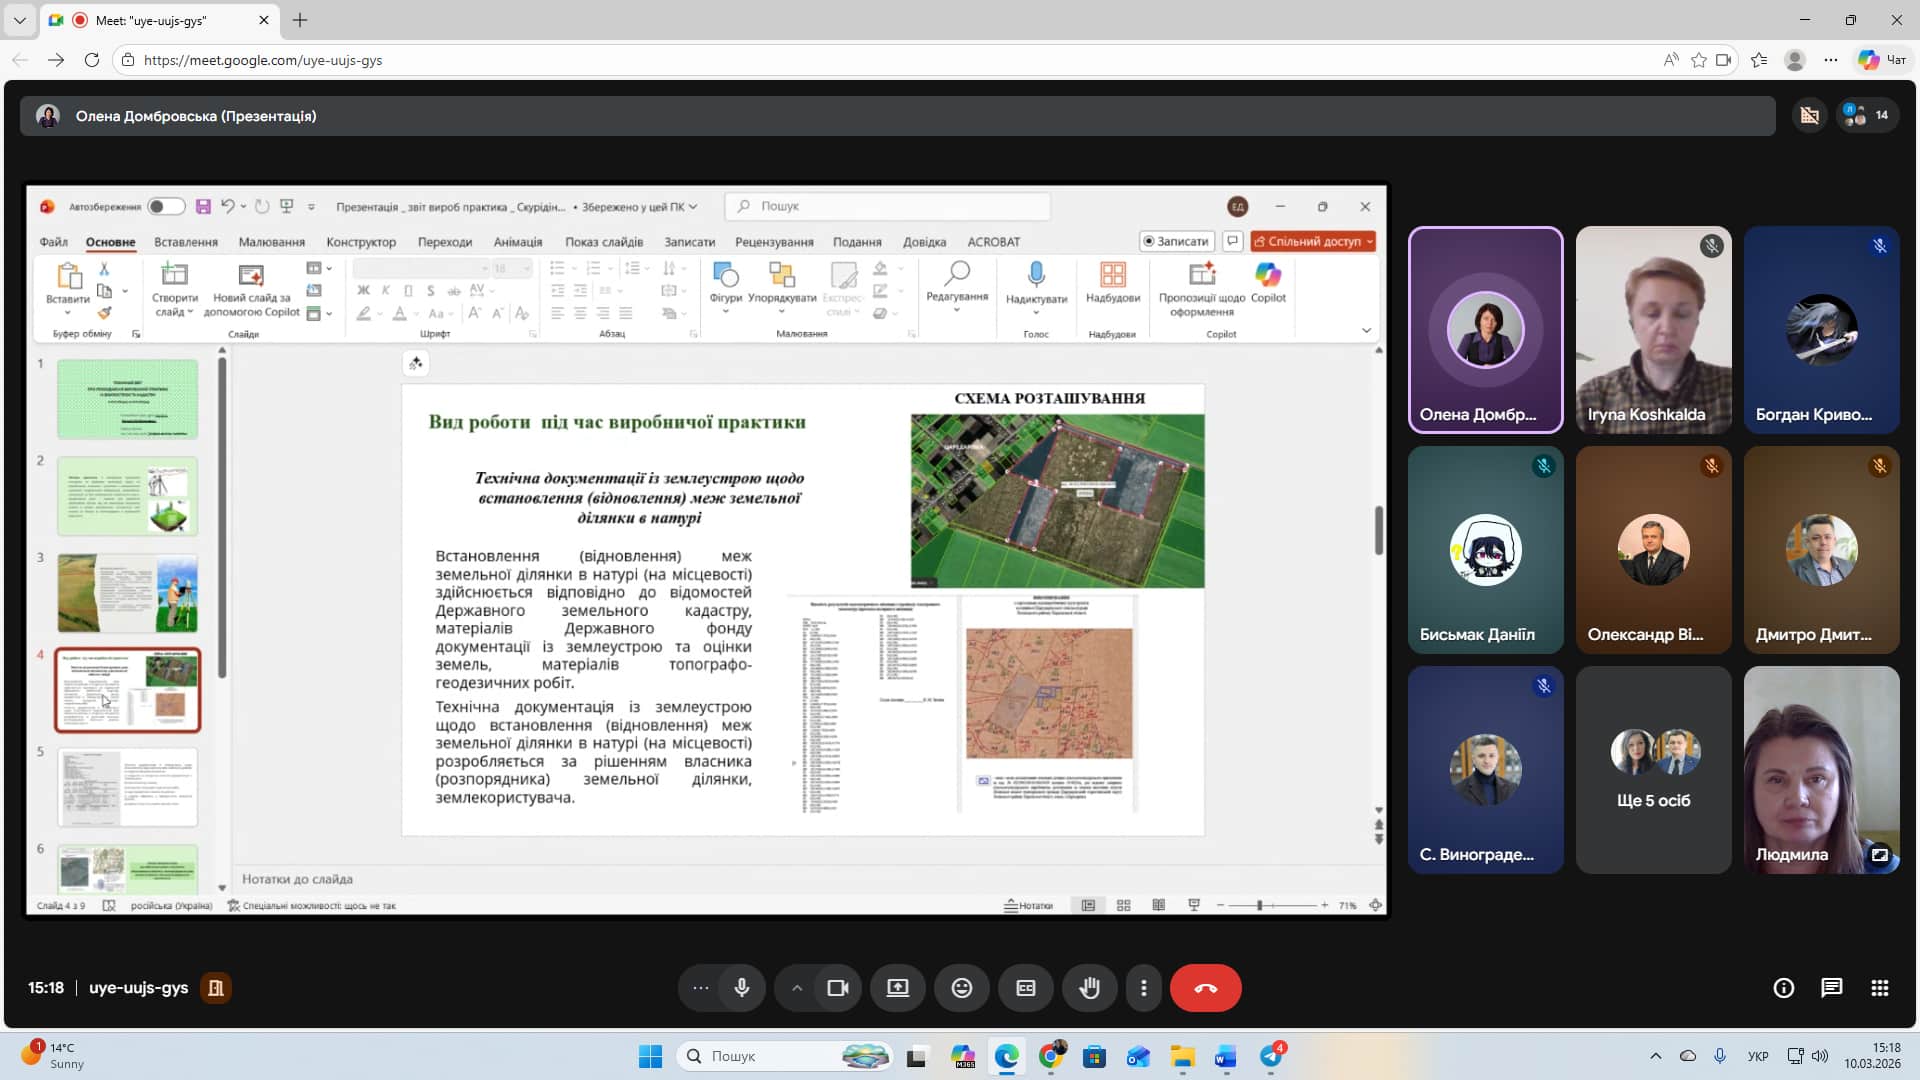Screen dimensions: 1920x1080
Task: Raise hand in the meeting
Action: point(1089,988)
